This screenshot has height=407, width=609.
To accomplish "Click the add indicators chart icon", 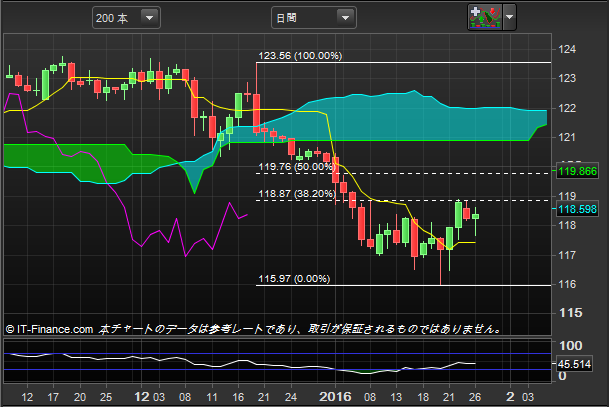I will click(x=485, y=17).
